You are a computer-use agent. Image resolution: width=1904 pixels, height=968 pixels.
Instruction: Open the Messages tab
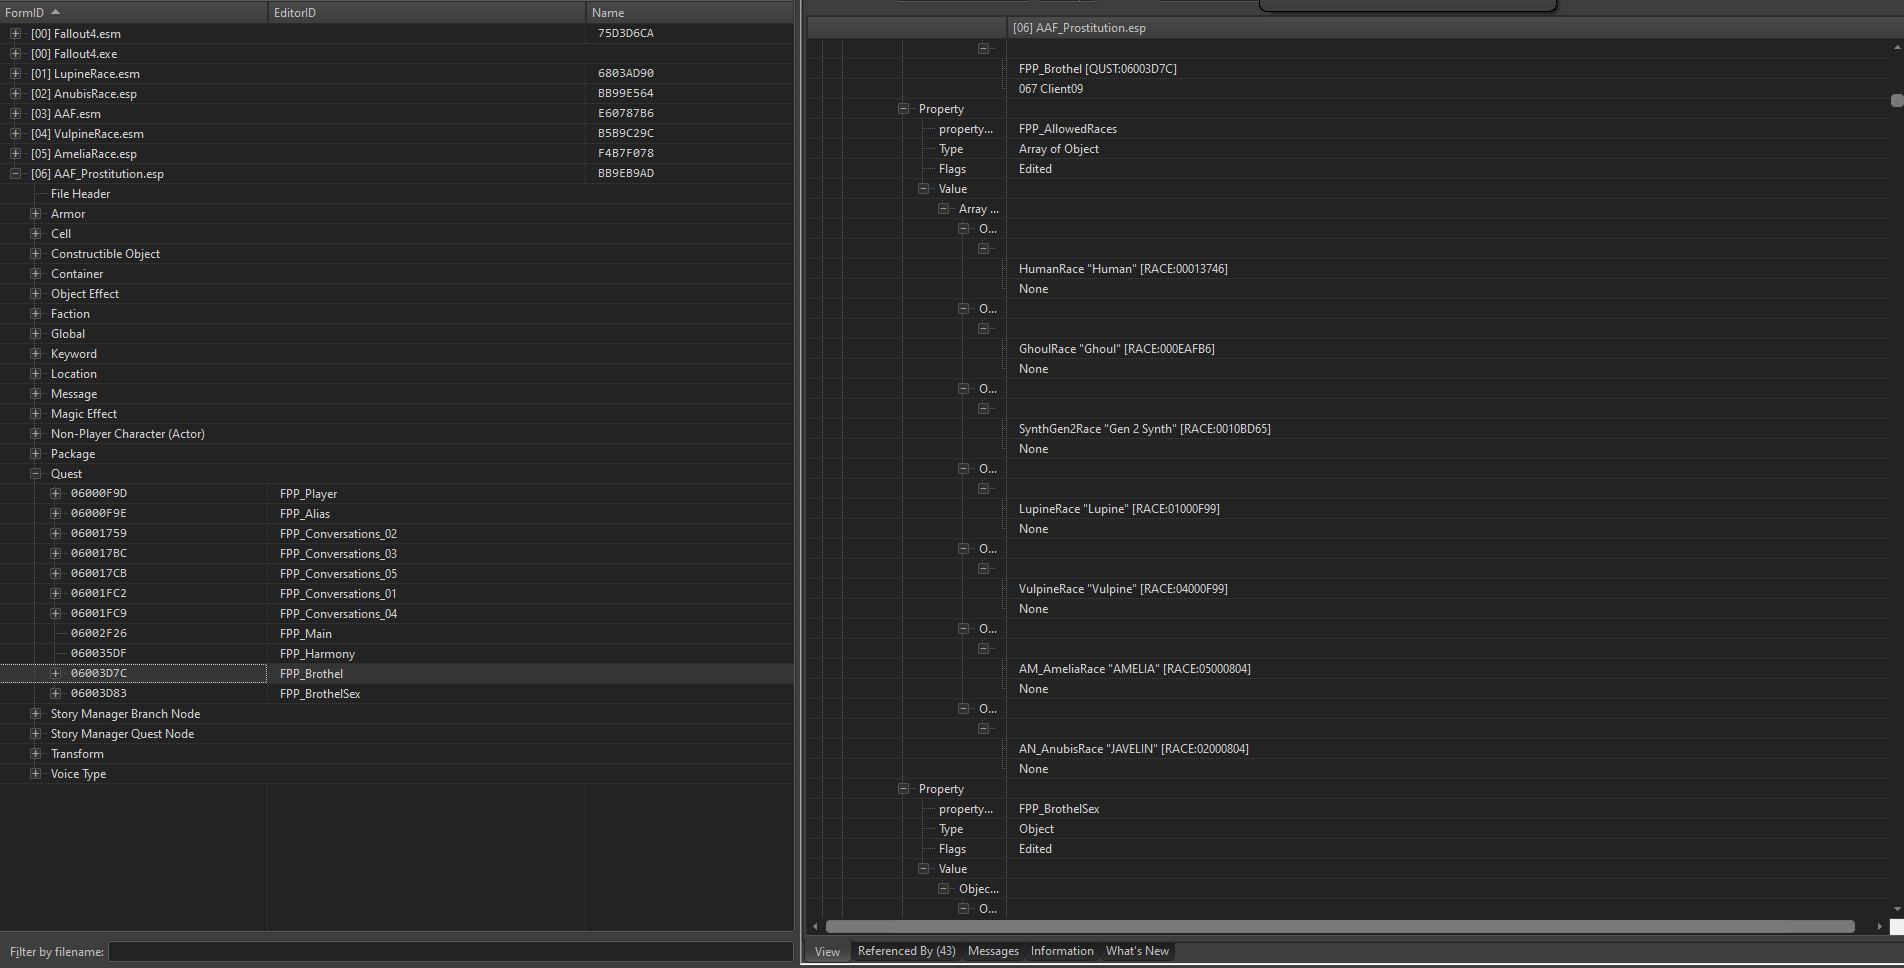click(993, 951)
